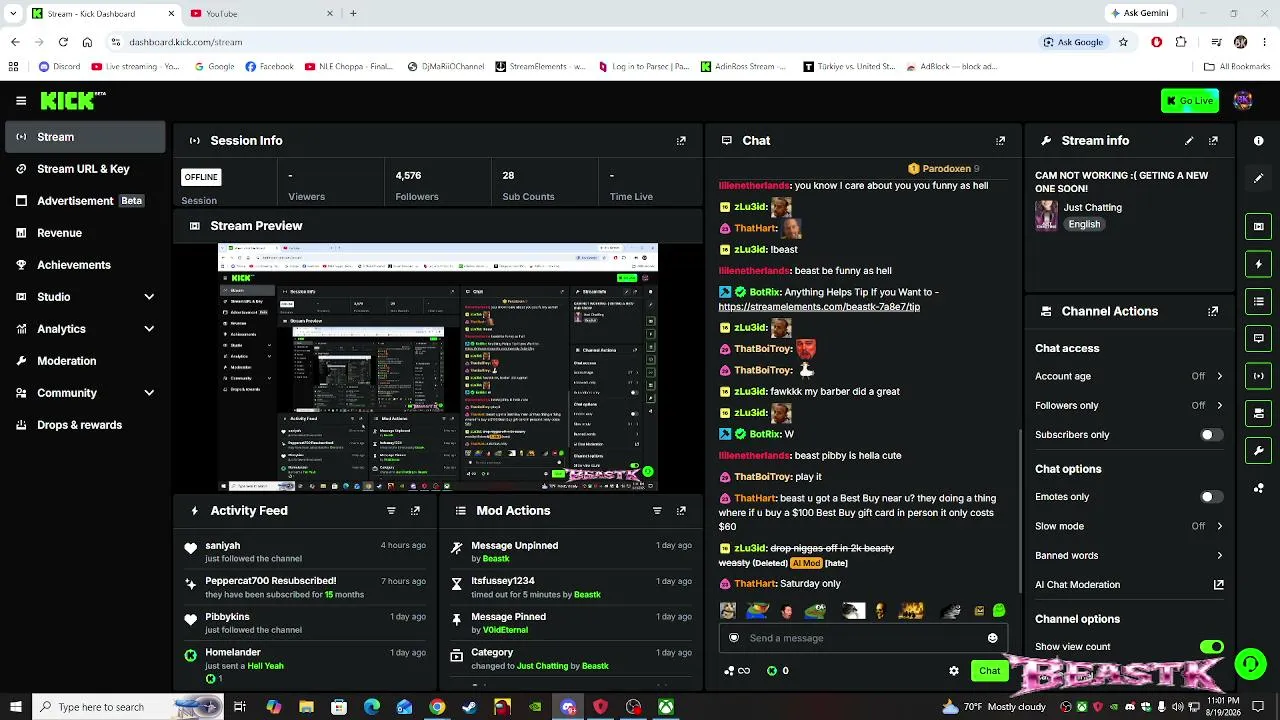
Task: Click the weather widget in the taskbar
Action: point(993,707)
